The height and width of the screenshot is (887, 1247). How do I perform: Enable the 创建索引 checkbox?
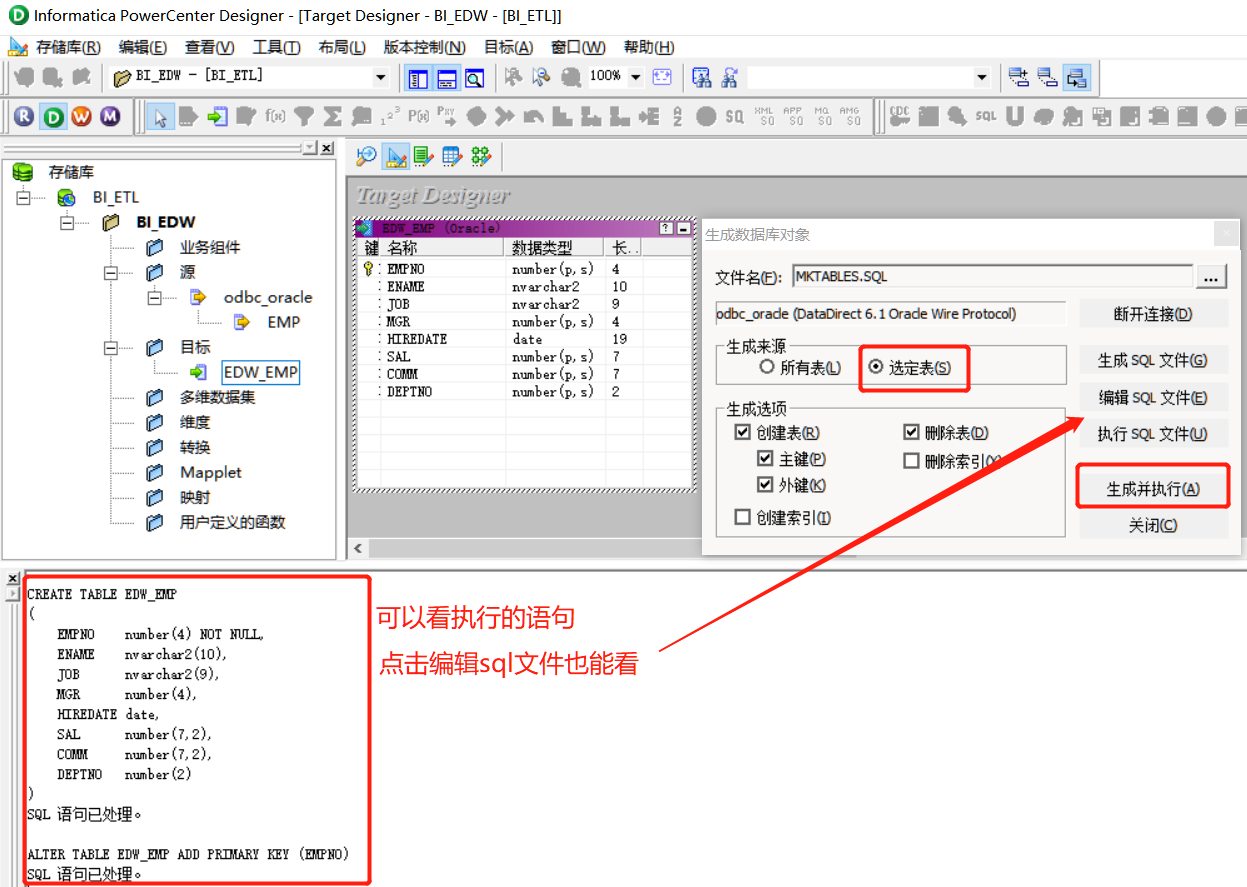(742, 517)
